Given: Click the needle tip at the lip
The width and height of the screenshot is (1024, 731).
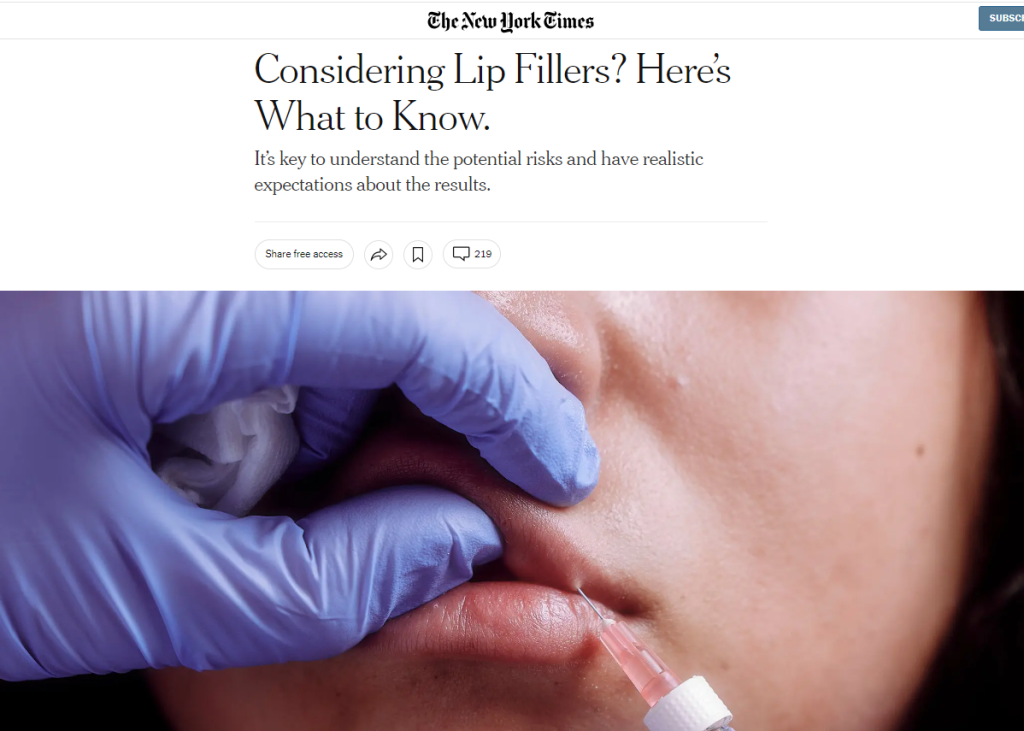Looking at the screenshot, I should [x=579, y=590].
